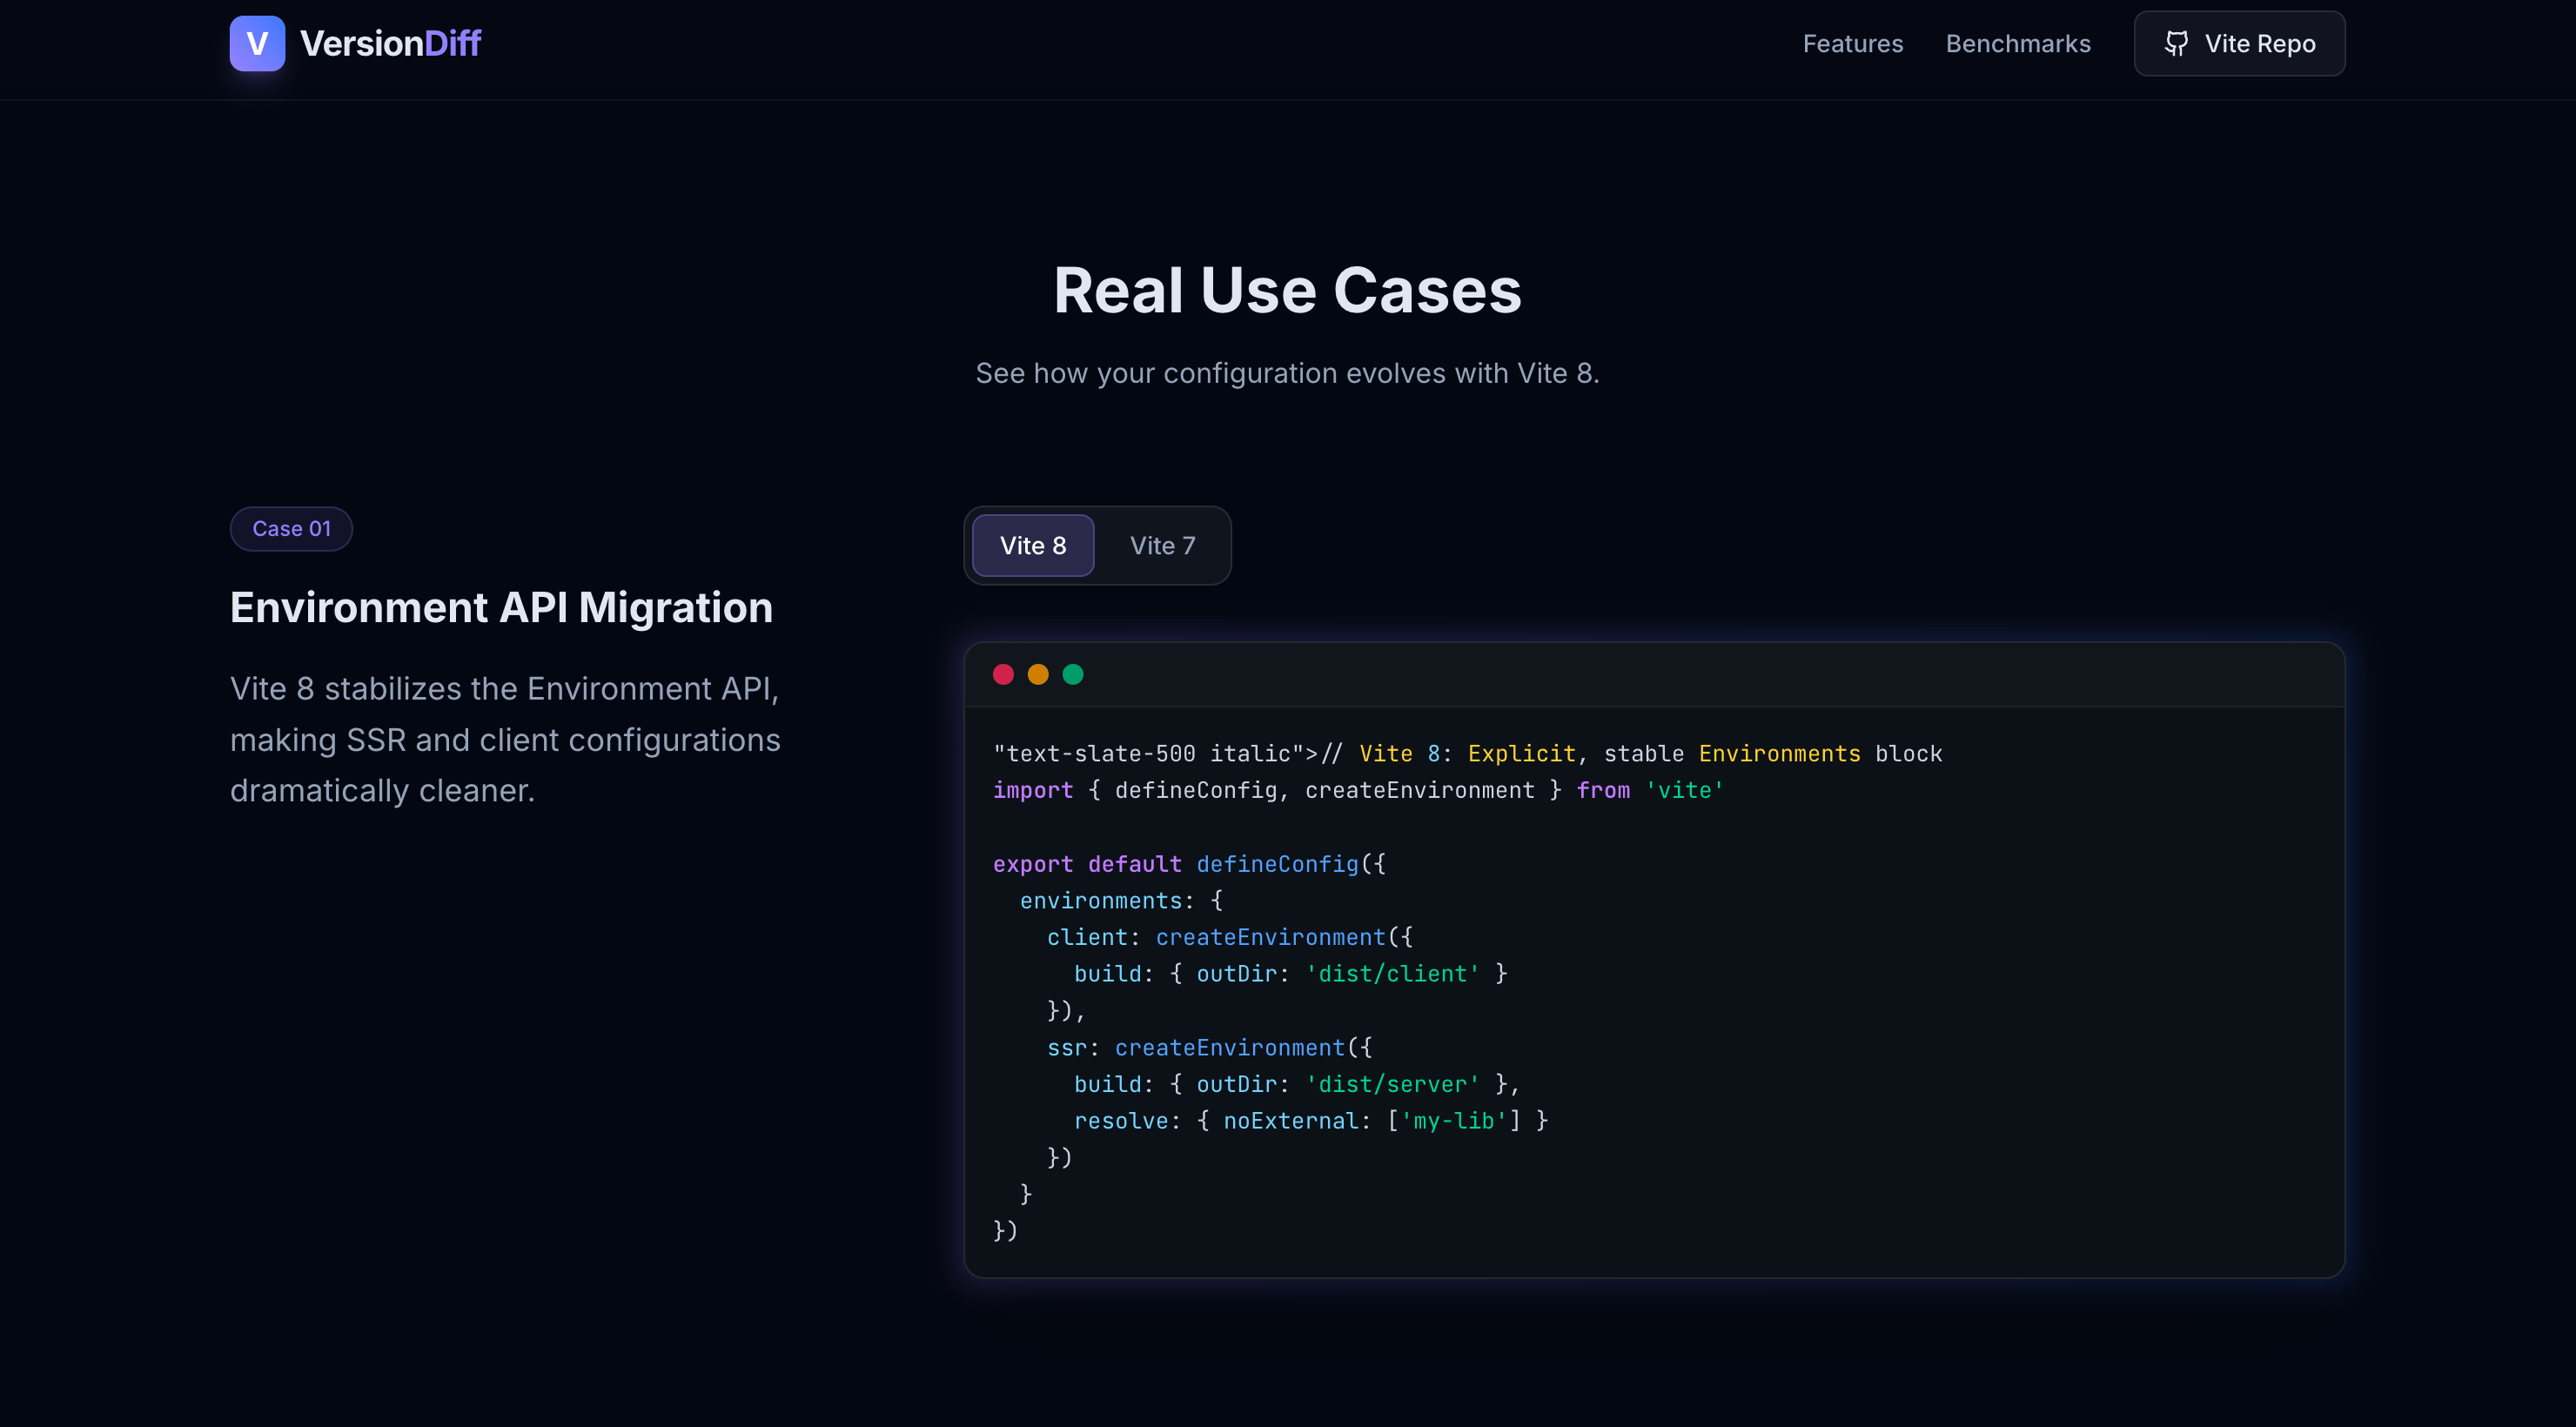Click the VersionDiff brand name

(390, 43)
